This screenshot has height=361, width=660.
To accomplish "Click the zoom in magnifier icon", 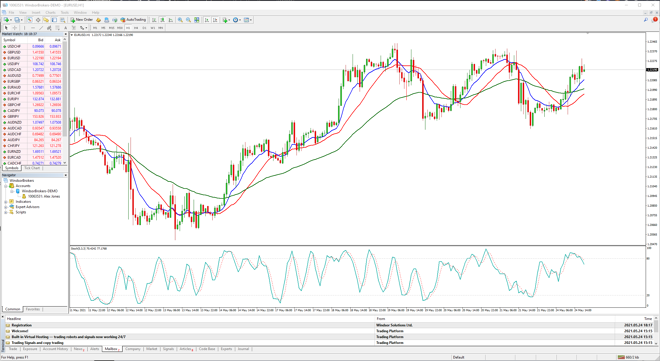I will (180, 20).
